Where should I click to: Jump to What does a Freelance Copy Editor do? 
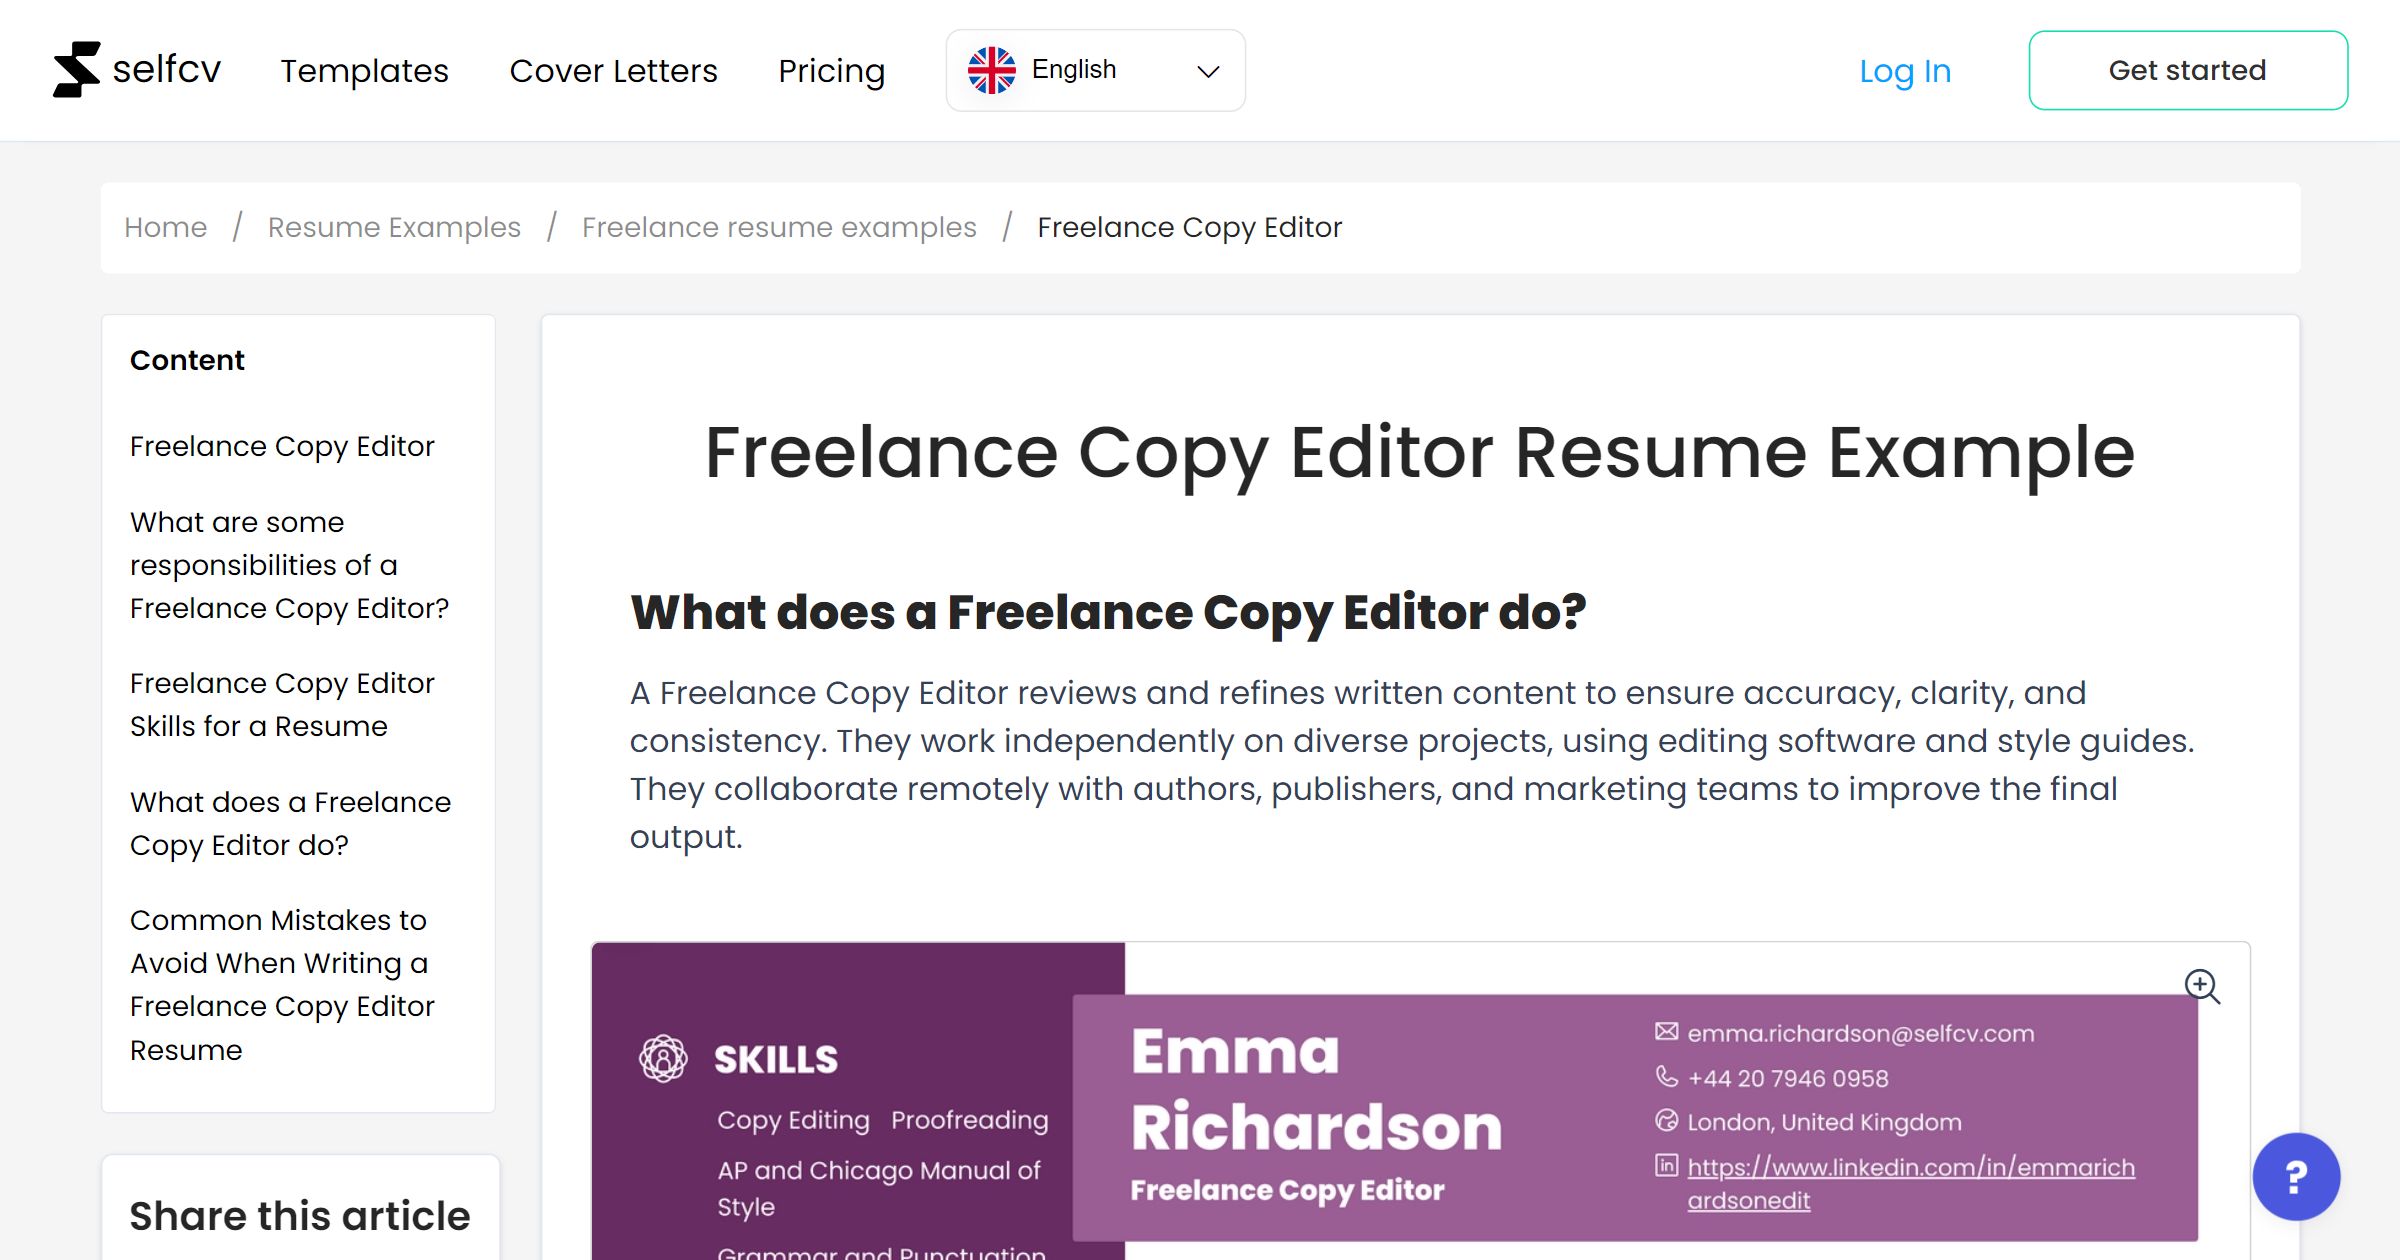[x=290, y=823]
